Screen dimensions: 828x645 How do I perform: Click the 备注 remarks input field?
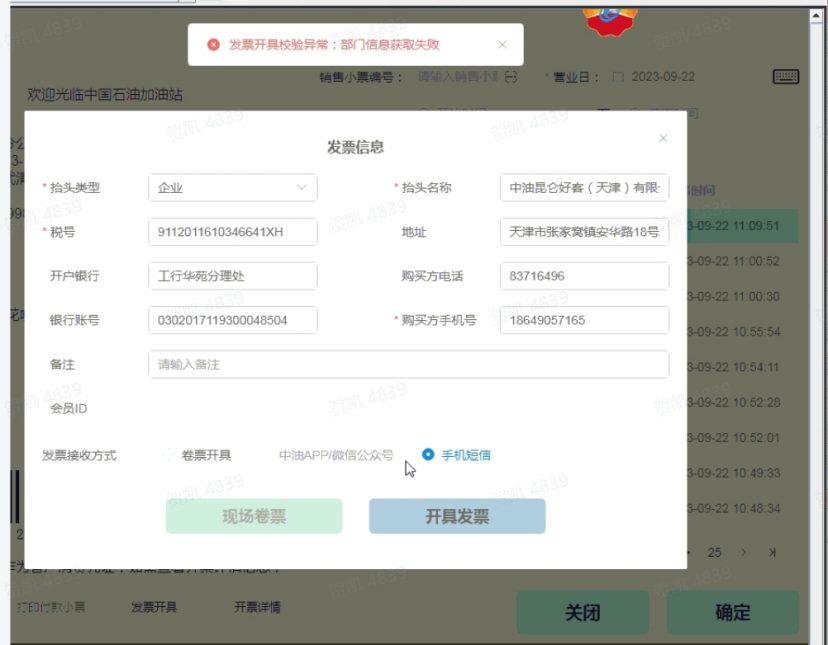pos(408,365)
